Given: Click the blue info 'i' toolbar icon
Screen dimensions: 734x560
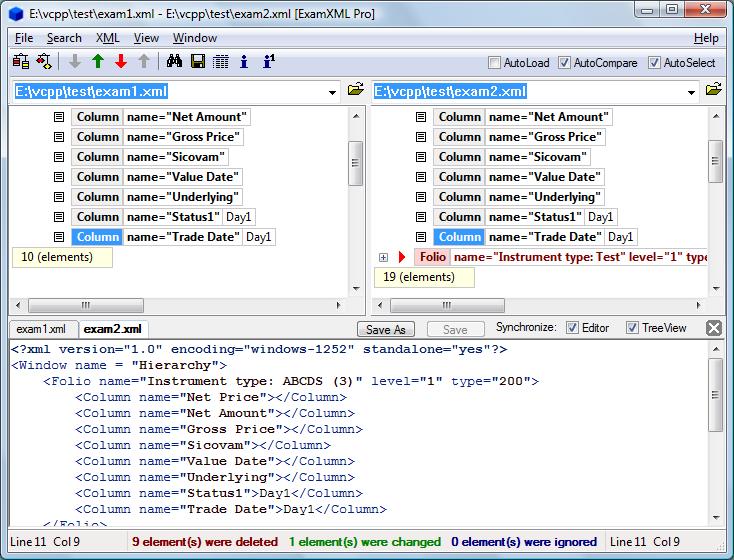Looking at the screenshot, I should [x=244, y=62].
